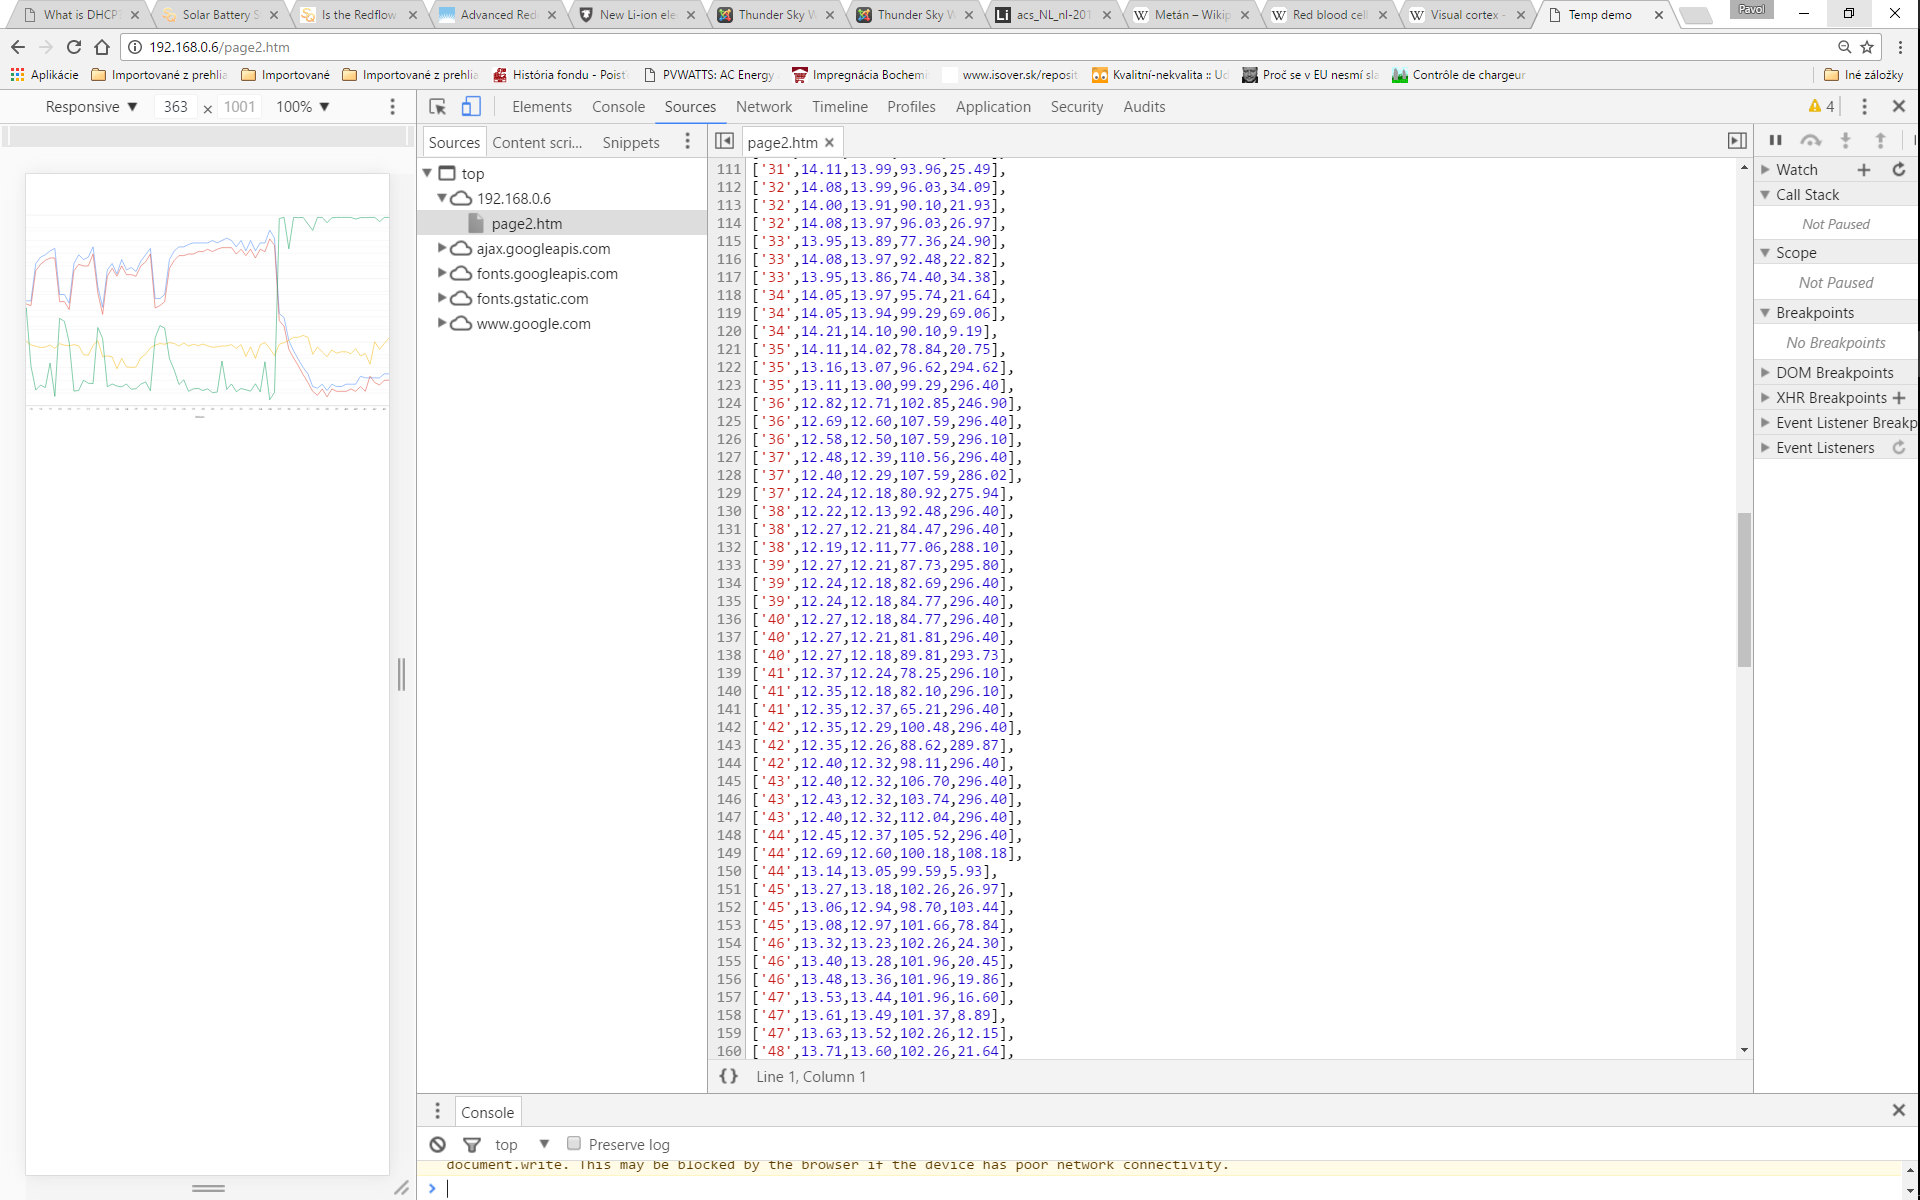This screenshot has height=1200, width=1920.
Task: Switch to the Console panel tab
Action: pos(618,107)
